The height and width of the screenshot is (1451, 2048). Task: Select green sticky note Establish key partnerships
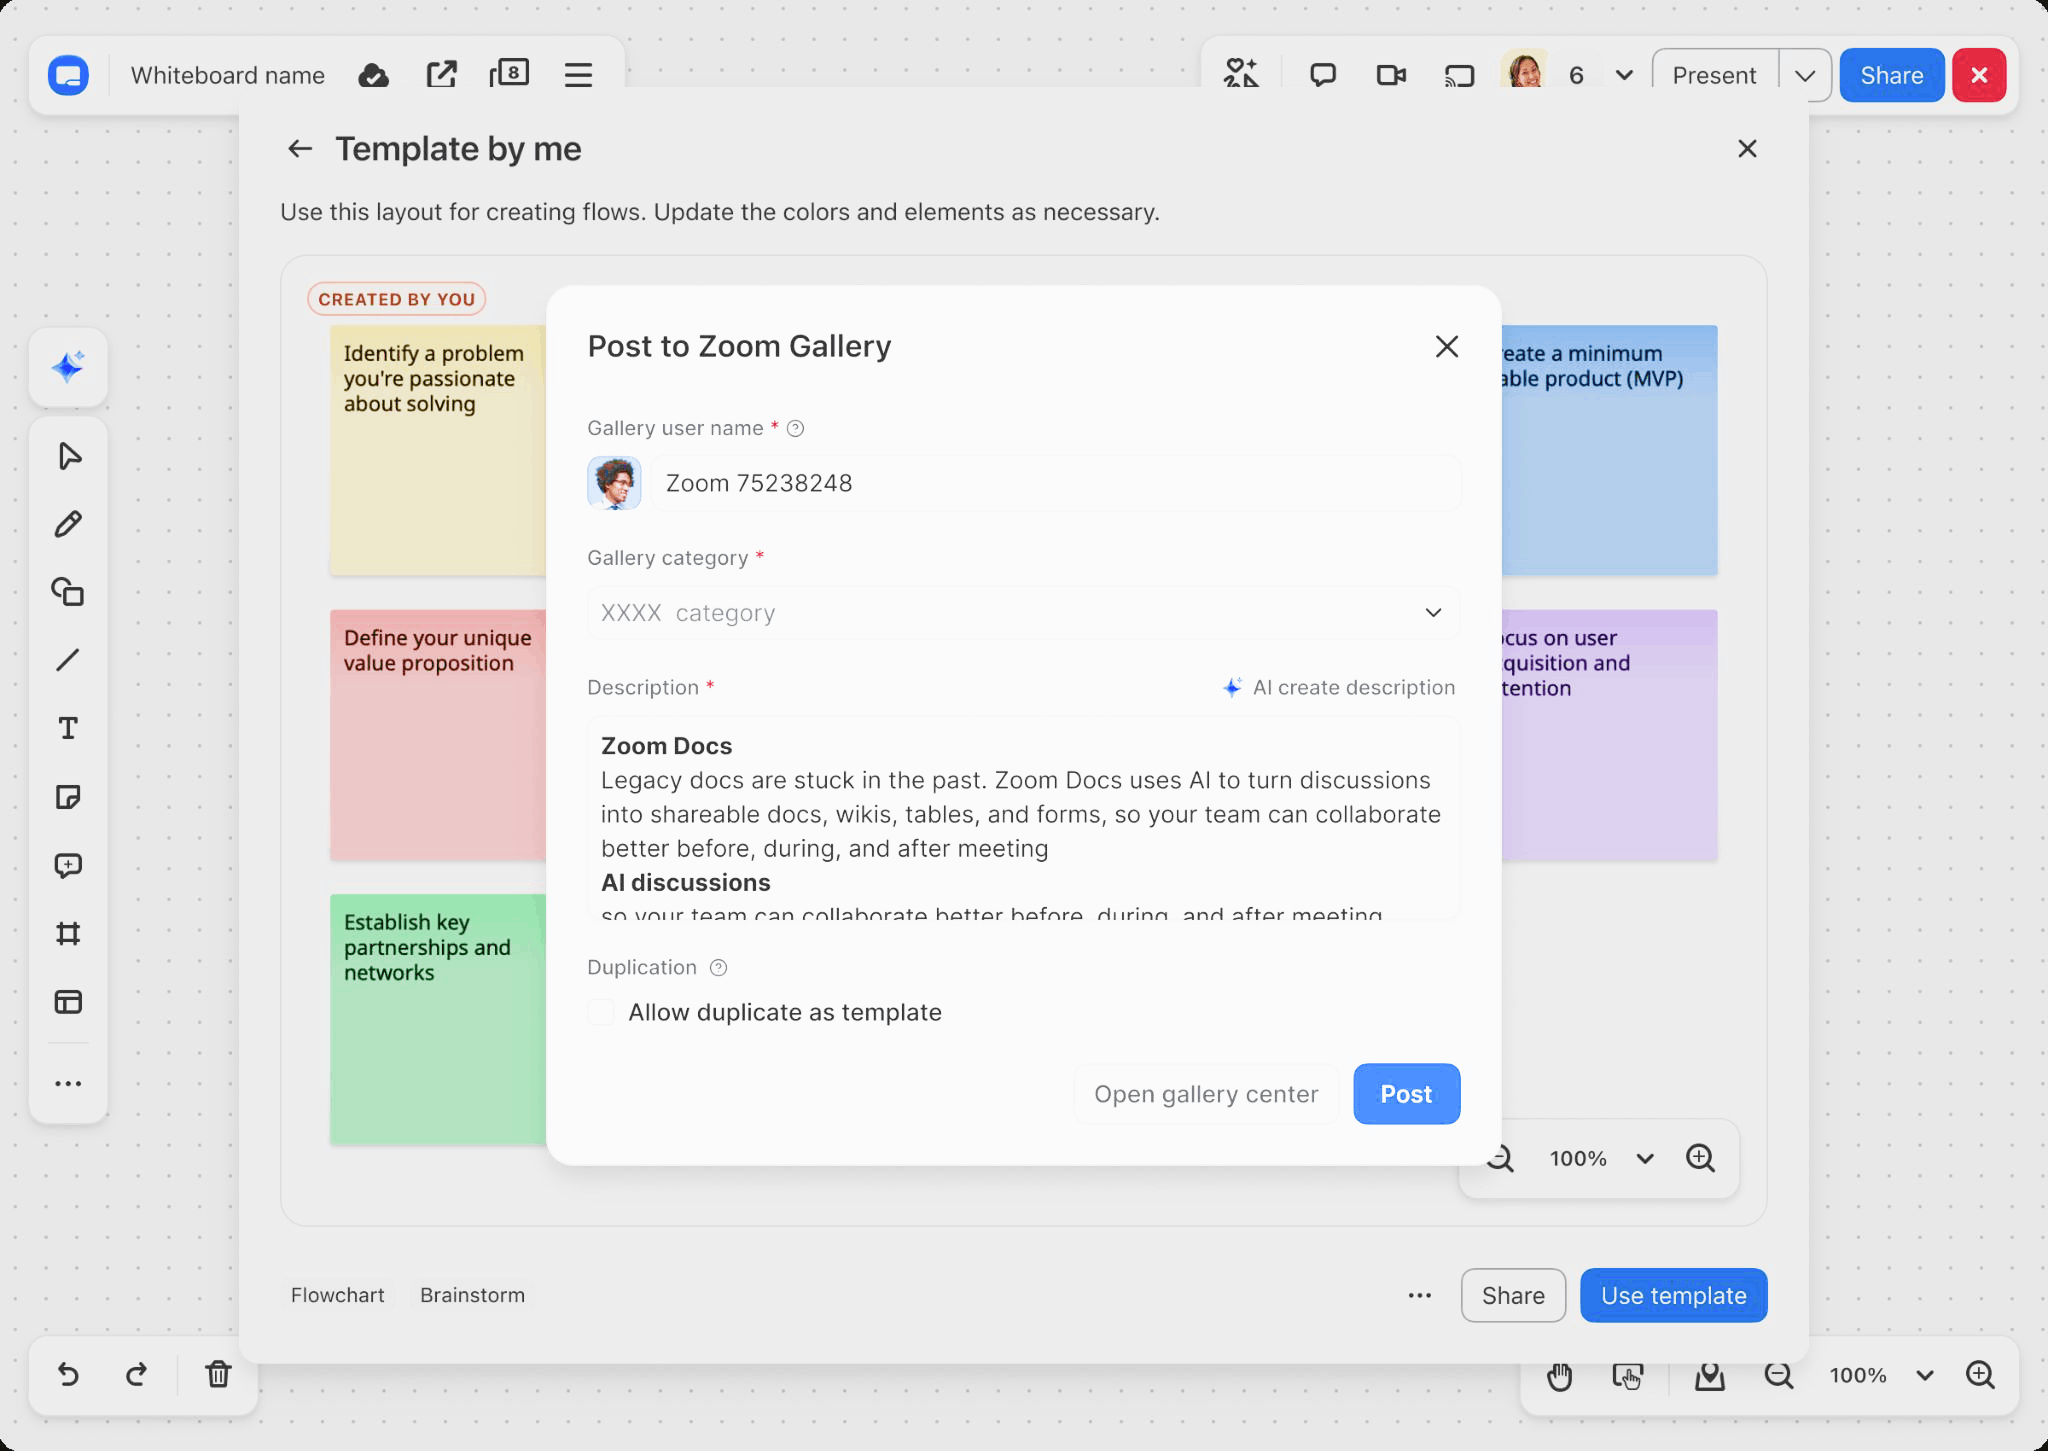click(438, 1019)
